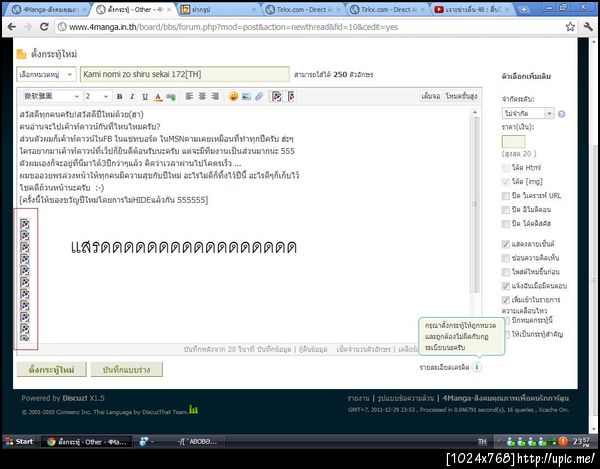Open the ไม่จำกัด restriction level dropdown
The width and height of the screenshot is (600, 469).
pyautogui.click(x=528, y=113)
